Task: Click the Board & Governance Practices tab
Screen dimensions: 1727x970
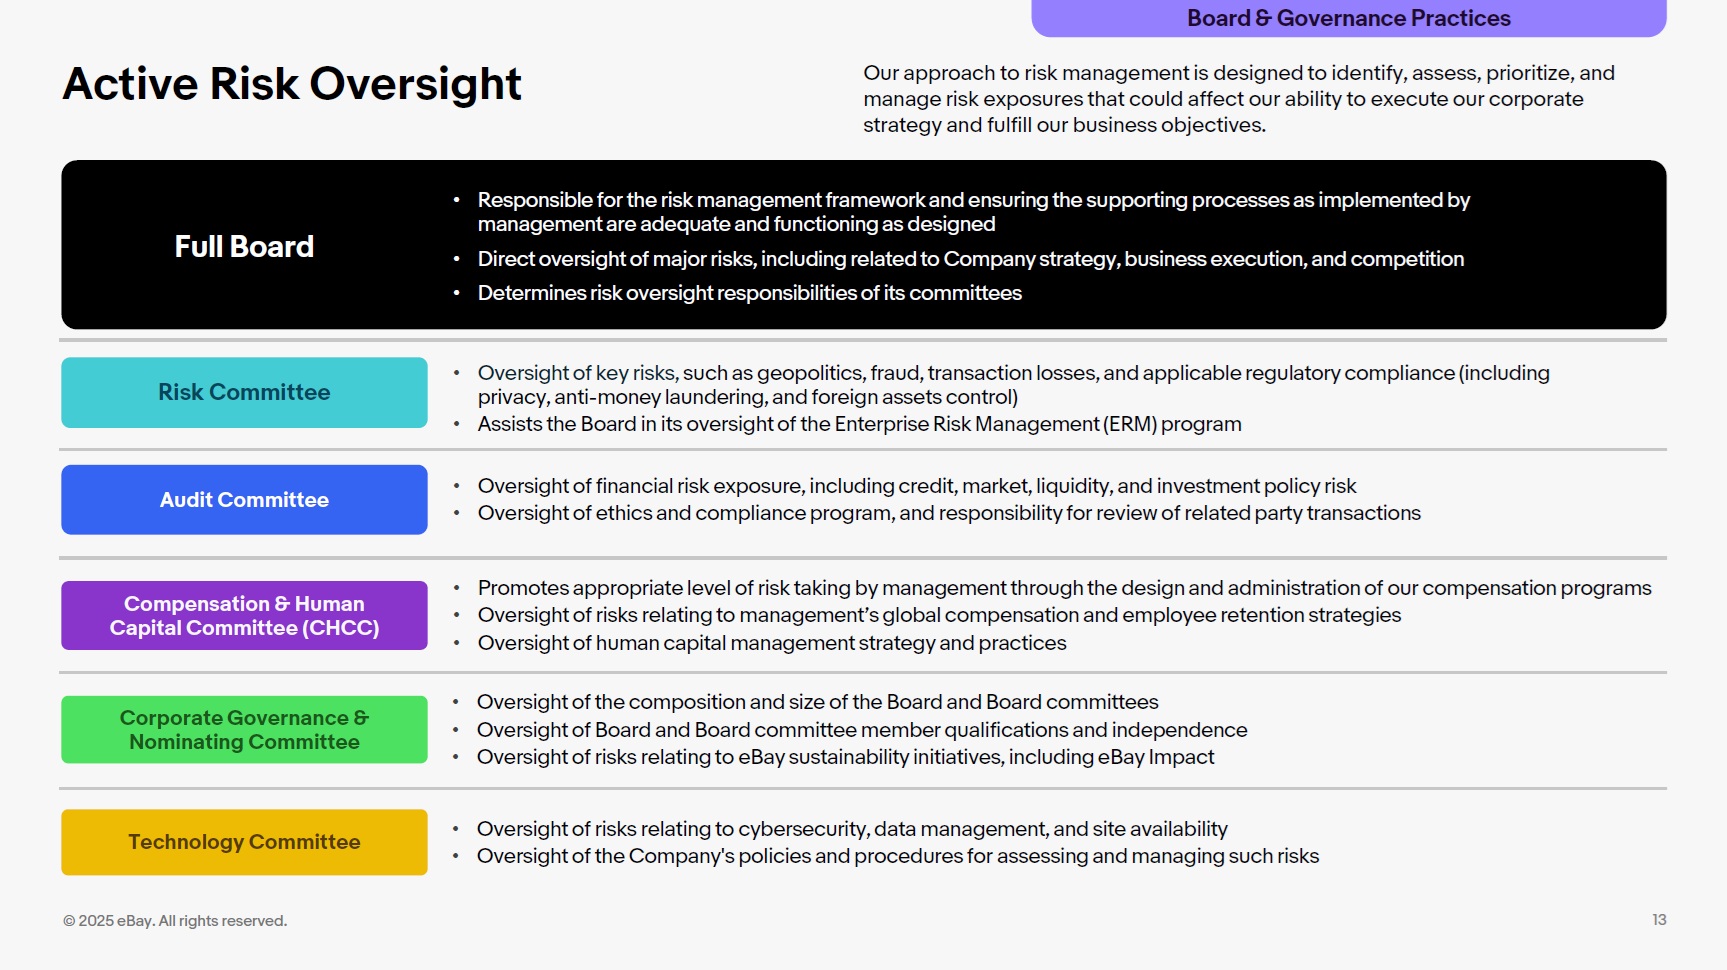Action: click(x=1348, y=18)
